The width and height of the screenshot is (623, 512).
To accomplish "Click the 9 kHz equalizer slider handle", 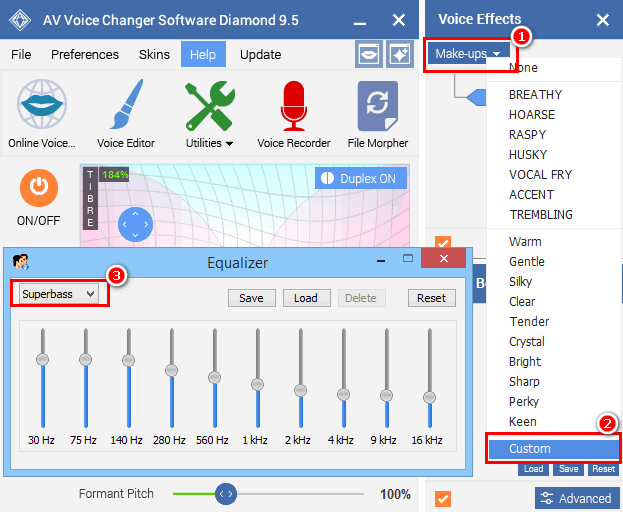I will click(386, 395).
